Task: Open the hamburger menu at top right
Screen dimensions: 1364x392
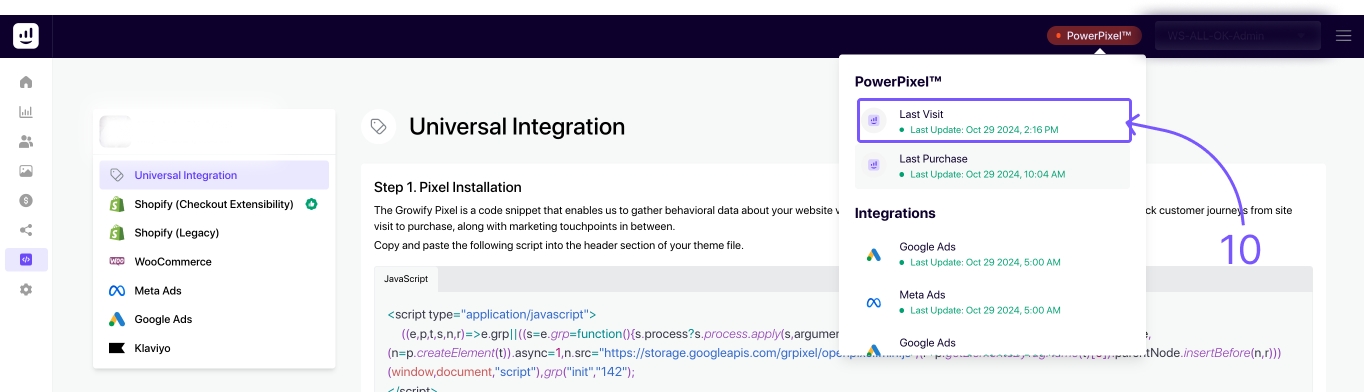Action: click(1343, 36)
